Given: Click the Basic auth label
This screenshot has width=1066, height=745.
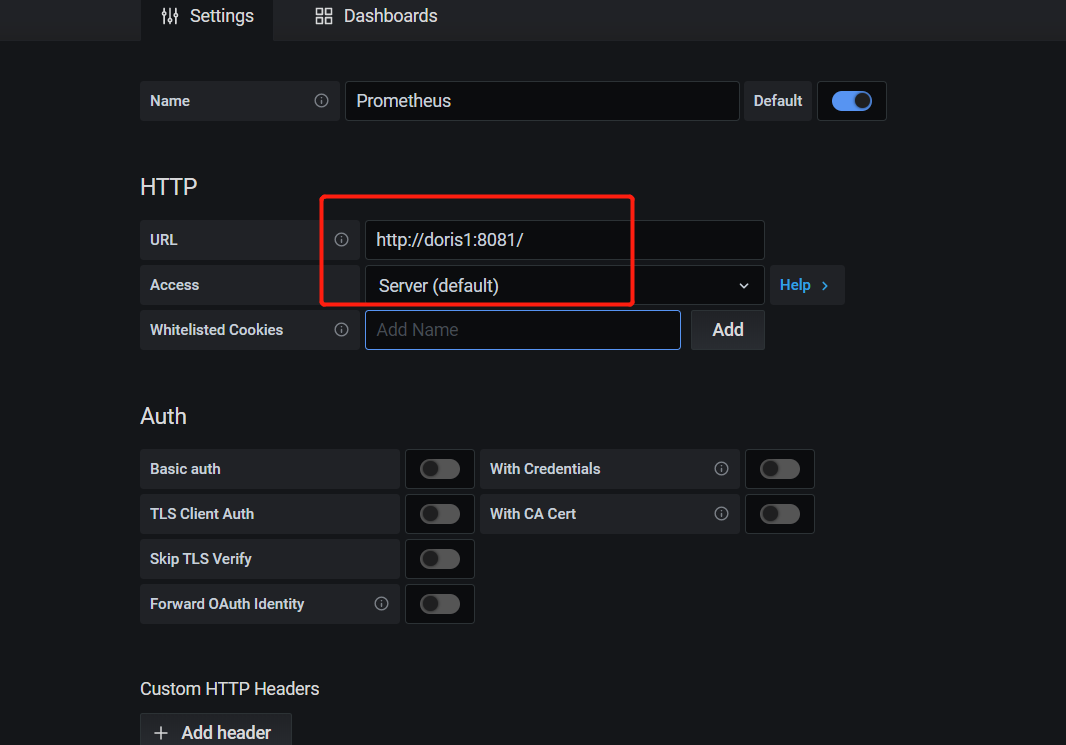Looking at the screenshot, I should click(185, 469).
